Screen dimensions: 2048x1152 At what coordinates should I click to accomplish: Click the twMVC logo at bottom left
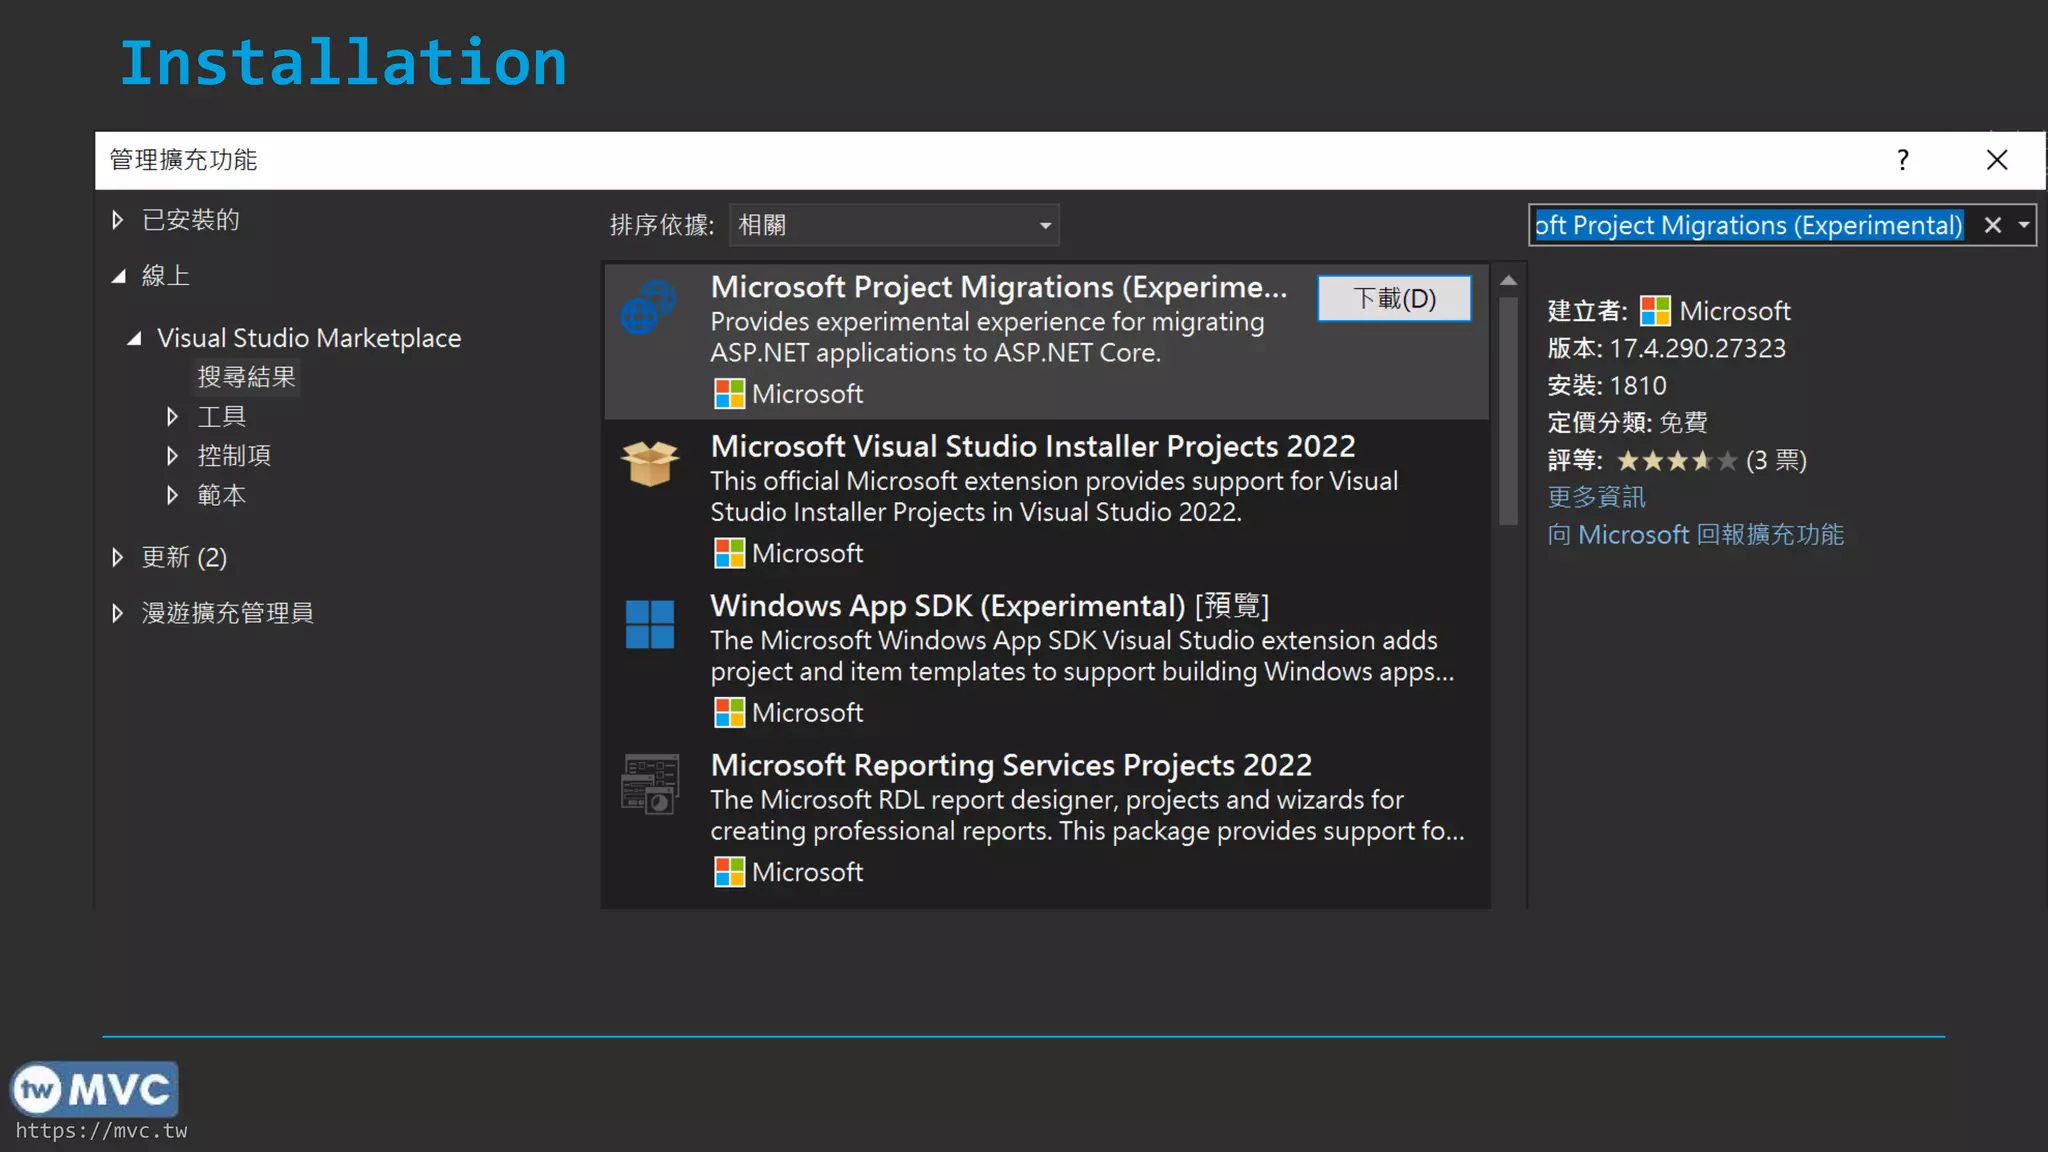[x=95, y=1089]
